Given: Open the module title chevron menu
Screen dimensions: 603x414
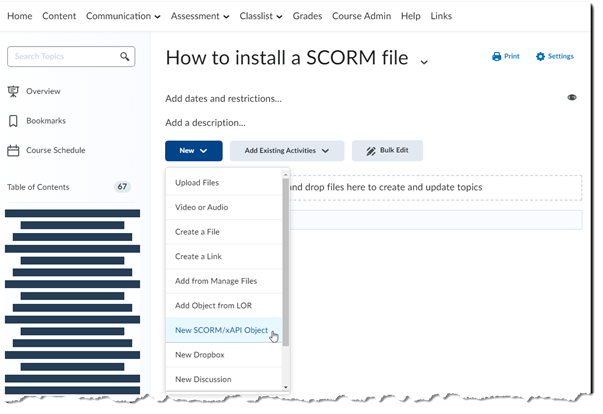Looking at the screenshot, I should [x=424, y=62].
